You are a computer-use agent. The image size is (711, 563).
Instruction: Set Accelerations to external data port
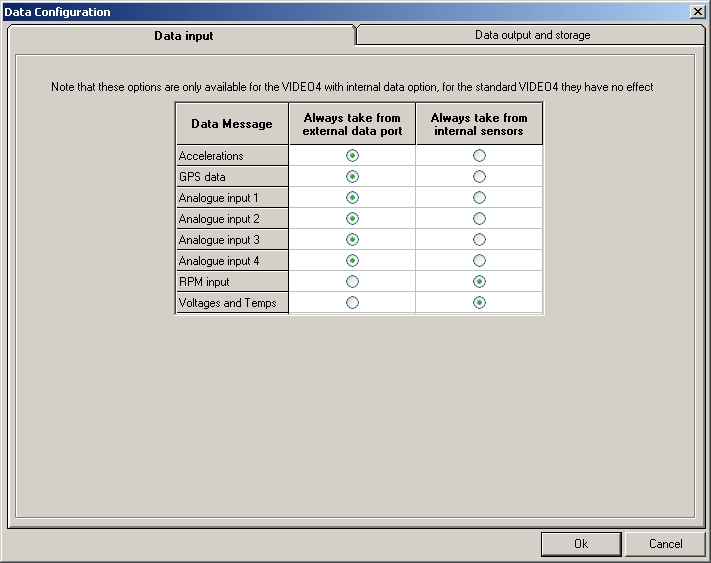coord(352,156)
